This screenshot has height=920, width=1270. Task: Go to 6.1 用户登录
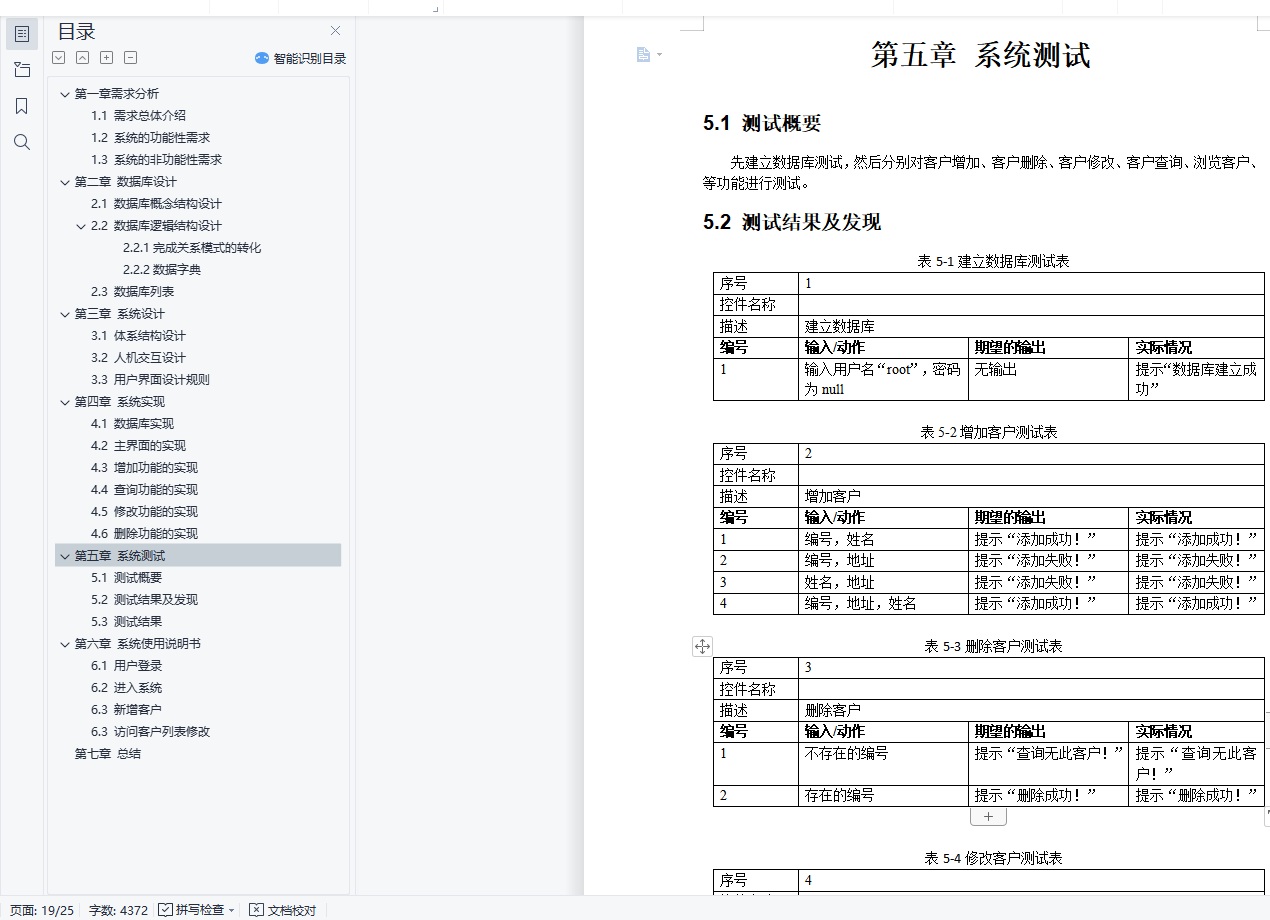[x=126, y=666]
